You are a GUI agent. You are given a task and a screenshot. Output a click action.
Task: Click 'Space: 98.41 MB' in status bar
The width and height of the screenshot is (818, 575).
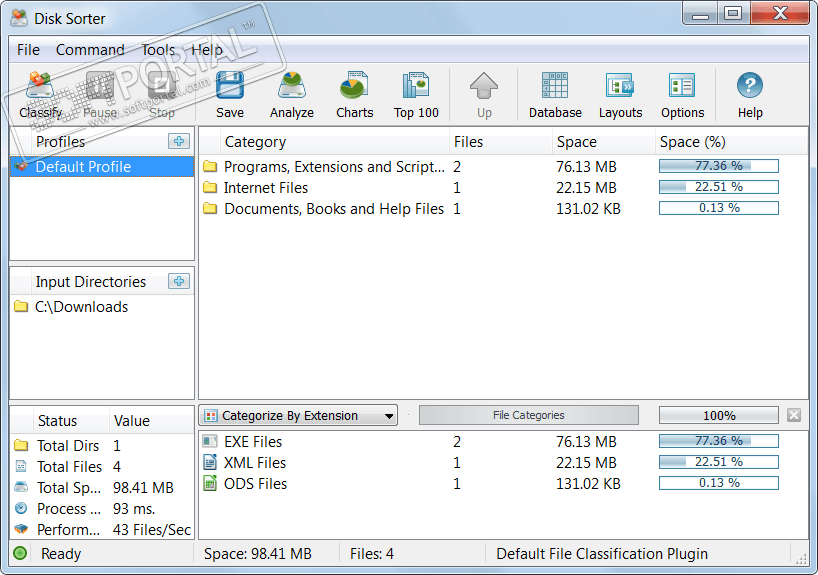258,554
